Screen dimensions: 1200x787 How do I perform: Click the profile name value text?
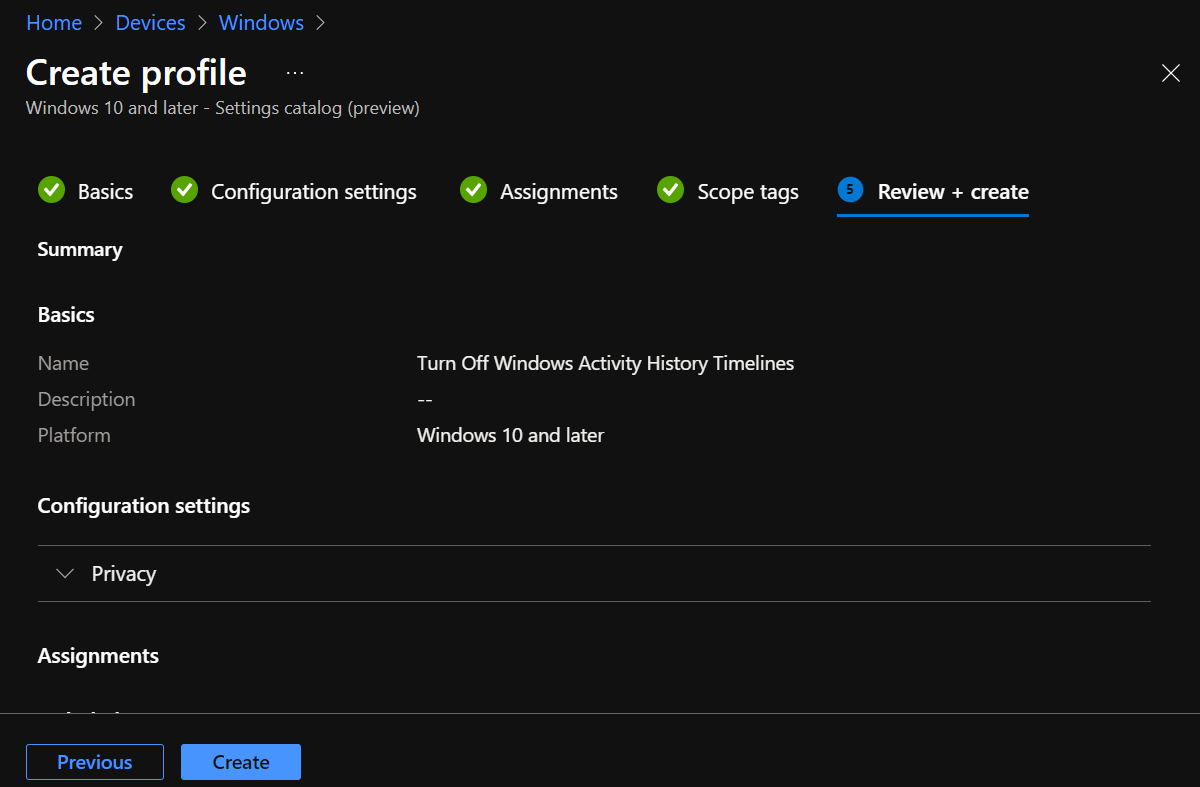pyautogui.click(x=605, y=364)
